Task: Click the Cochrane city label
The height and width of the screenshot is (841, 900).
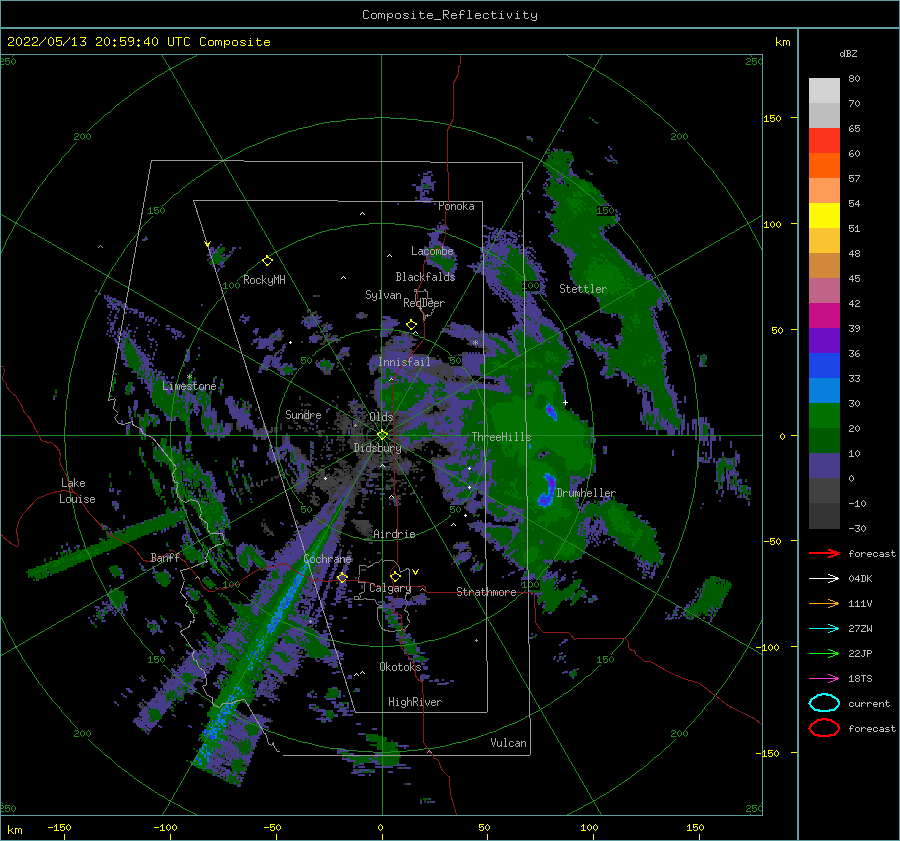Action: point(327,559)
